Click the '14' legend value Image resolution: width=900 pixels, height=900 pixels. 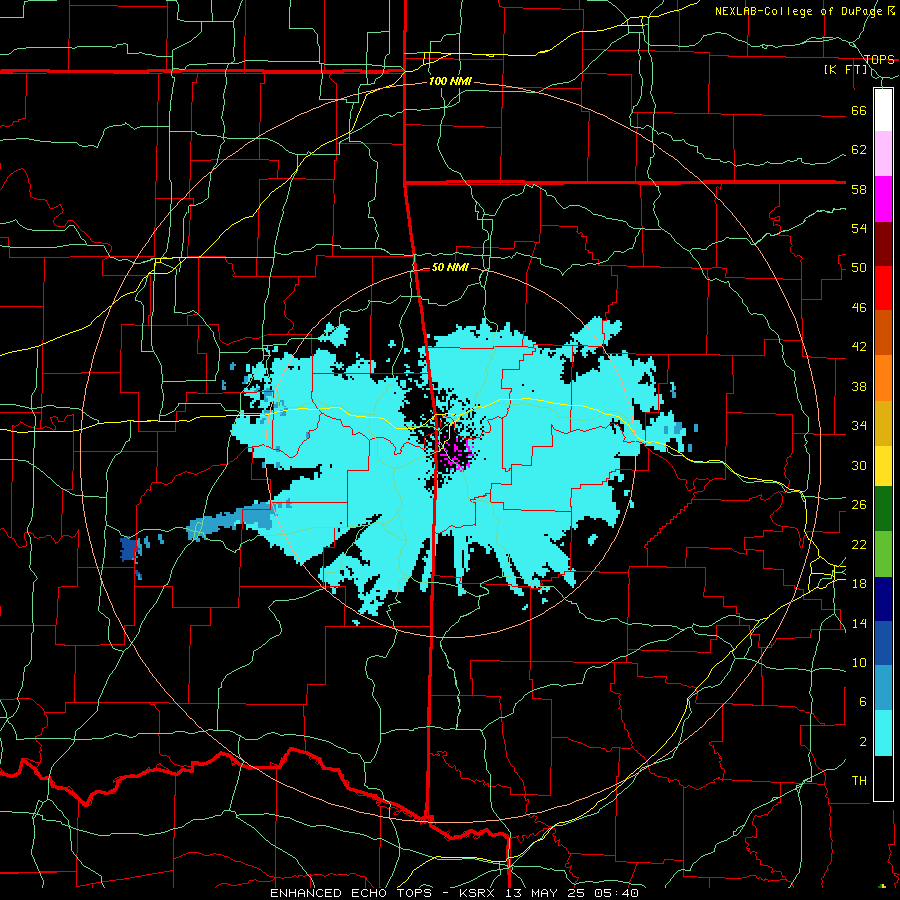pos(859,623)
